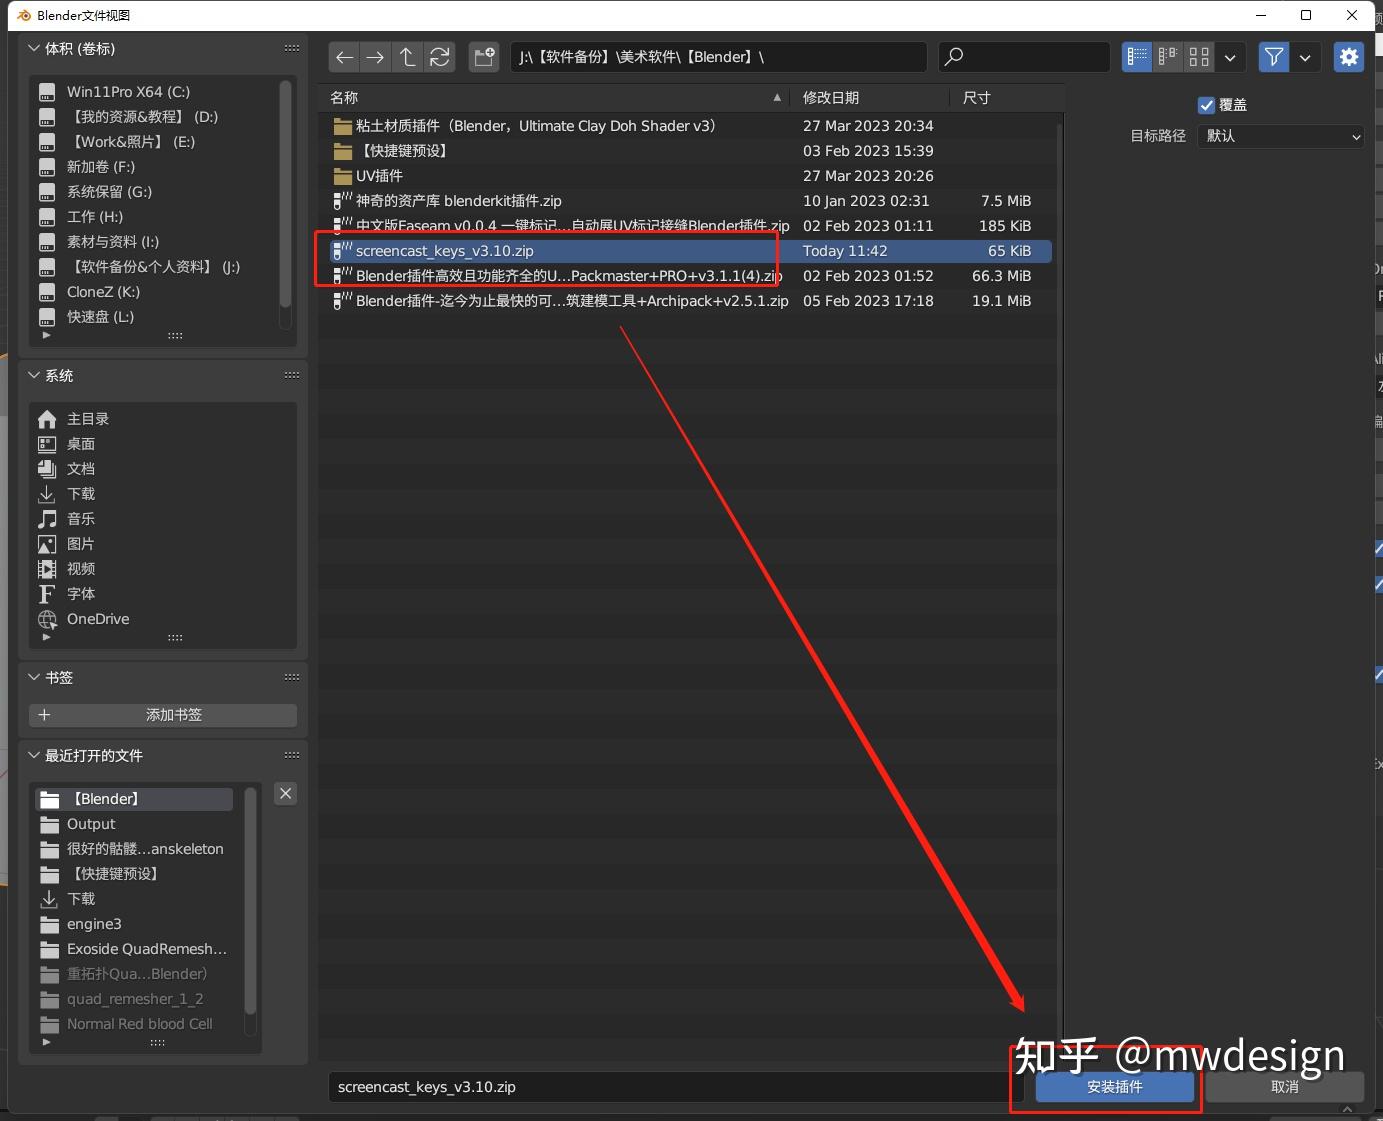Open the 目标路径 target path dropdown

pyautogui.click(x=1280, y=136)
